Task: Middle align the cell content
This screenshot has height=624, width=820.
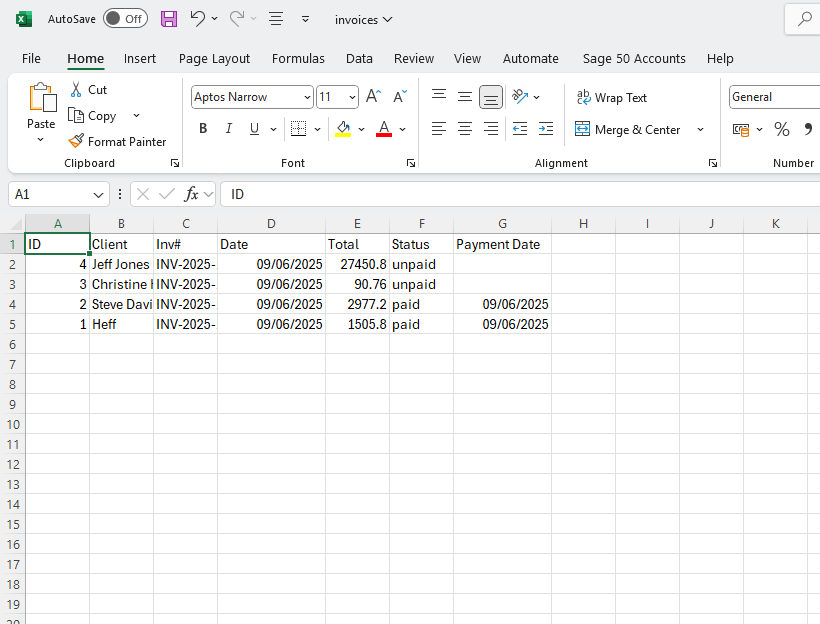Action: [465, 97]
